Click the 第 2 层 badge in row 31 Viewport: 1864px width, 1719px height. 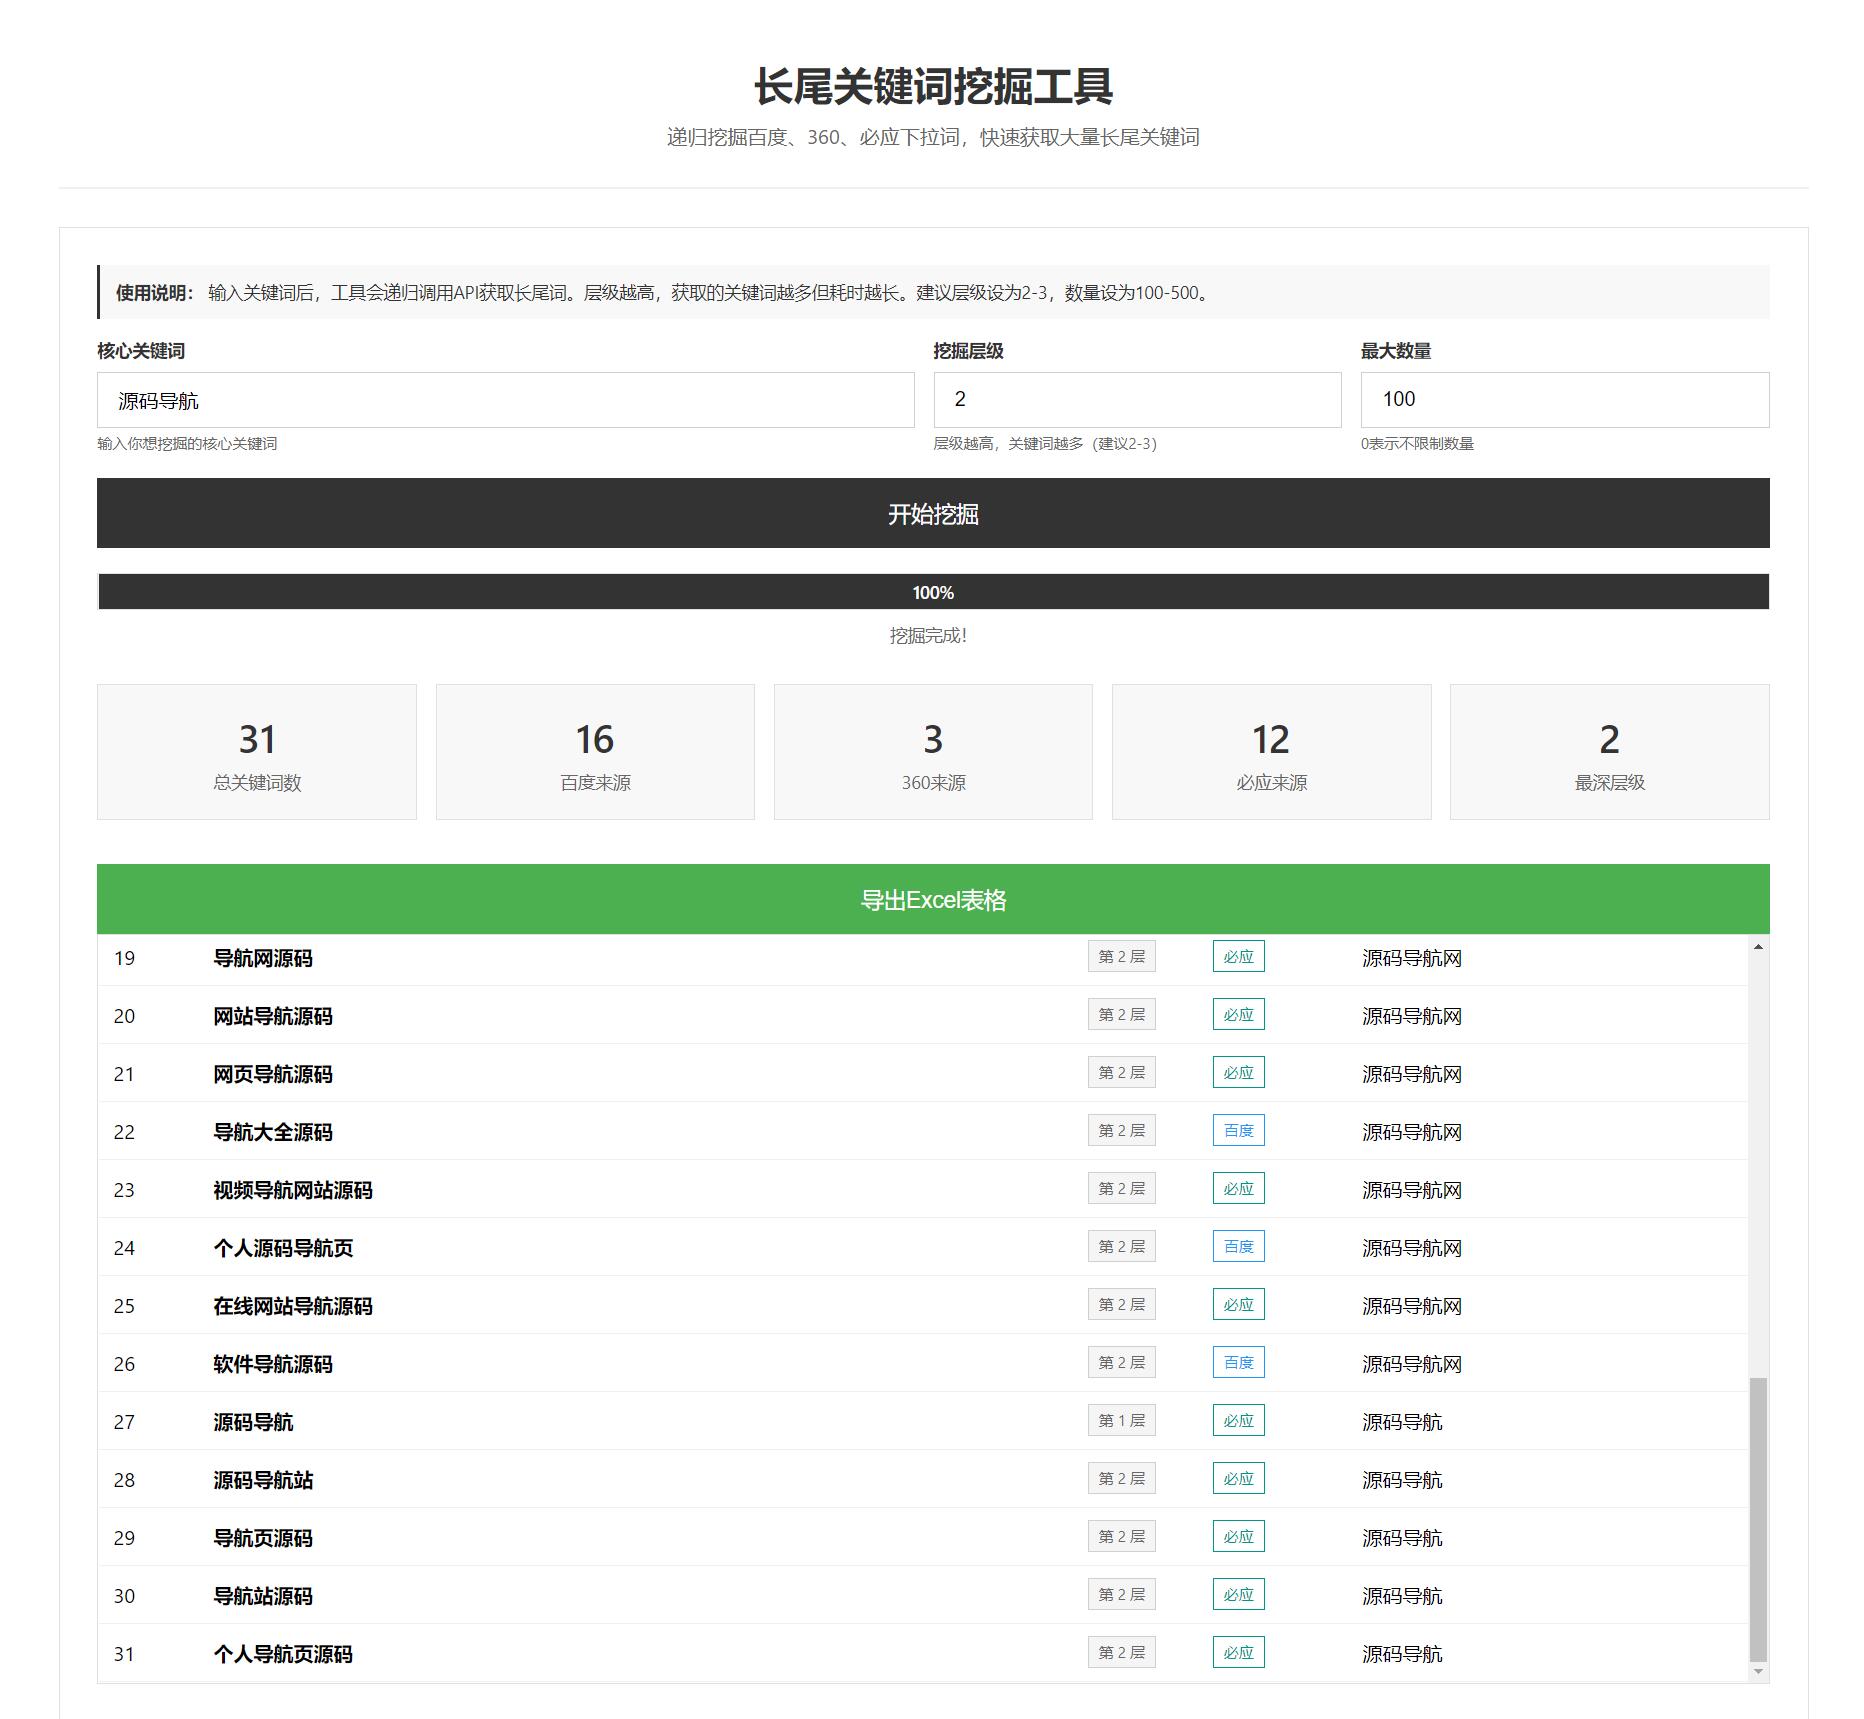point(1121,1653)
